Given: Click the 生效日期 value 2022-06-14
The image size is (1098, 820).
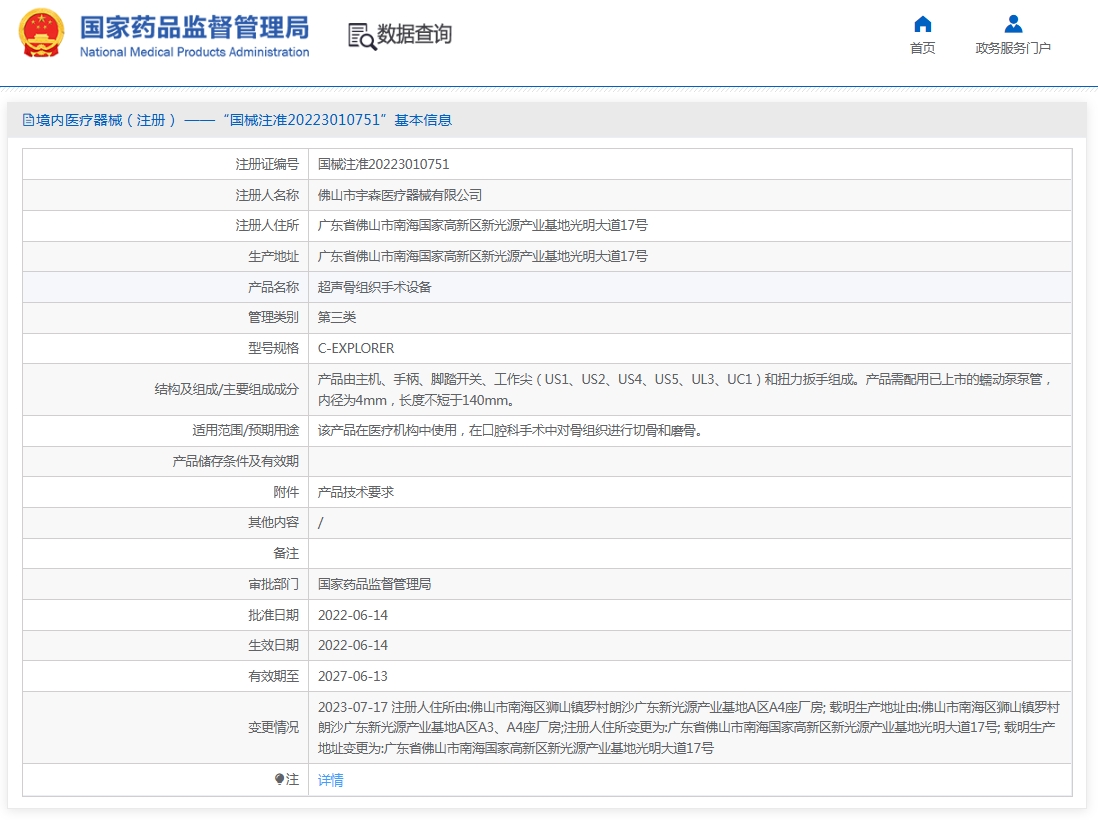Looking at the screenshot, I should 353,645.
